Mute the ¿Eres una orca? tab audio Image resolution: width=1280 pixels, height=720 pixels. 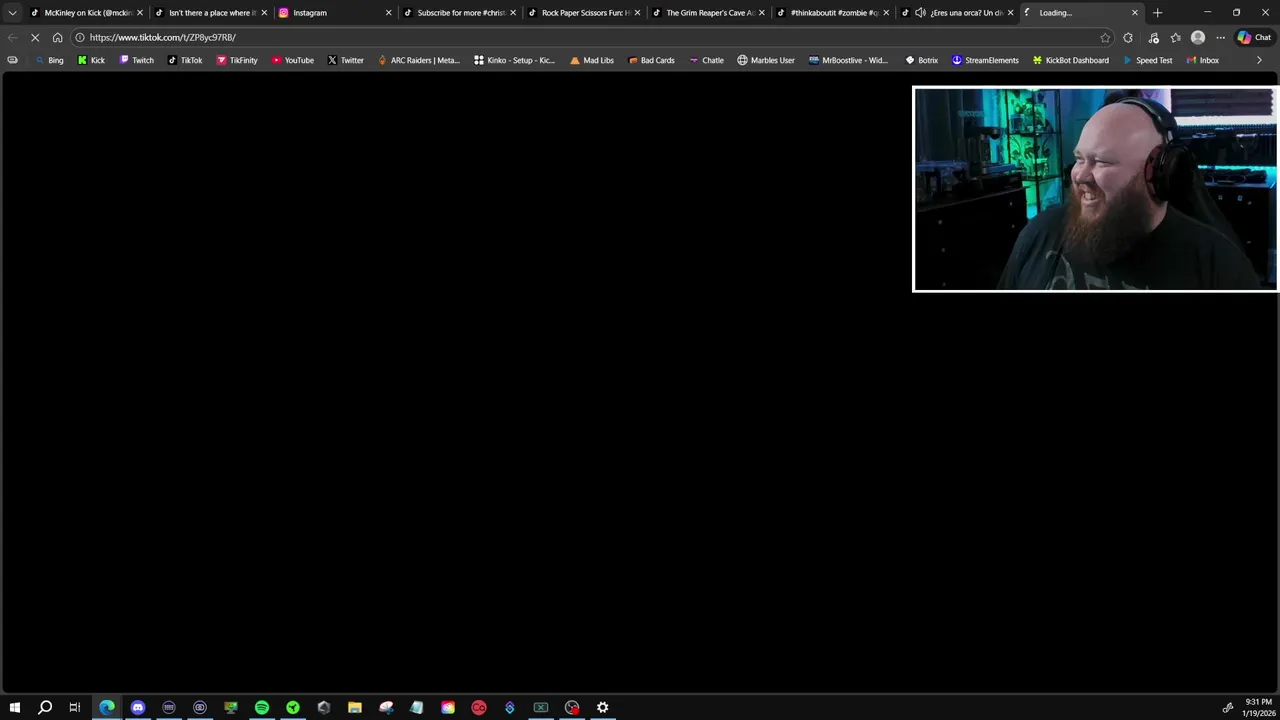(x=920, y=13)
